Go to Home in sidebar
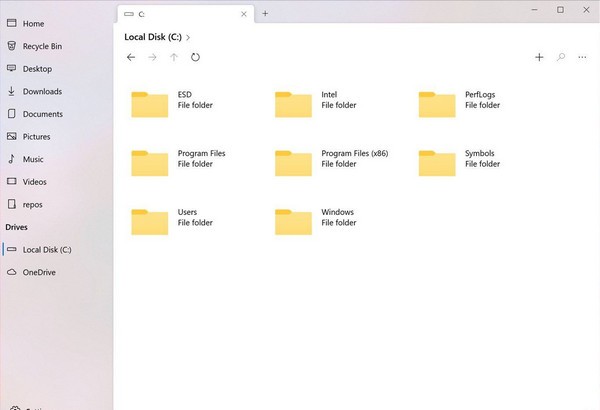 tap(33, 23)
